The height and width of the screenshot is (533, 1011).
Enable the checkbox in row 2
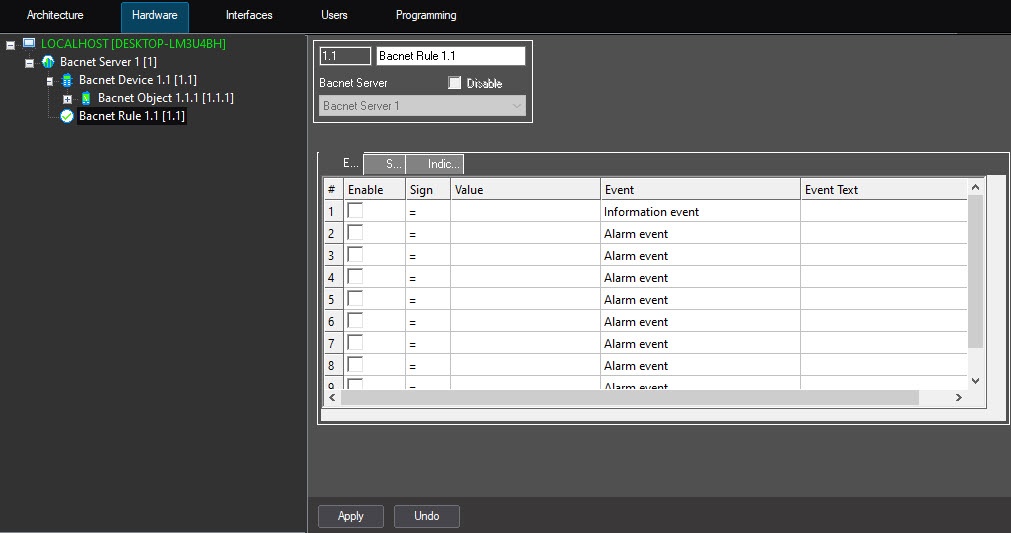[355, 233]
